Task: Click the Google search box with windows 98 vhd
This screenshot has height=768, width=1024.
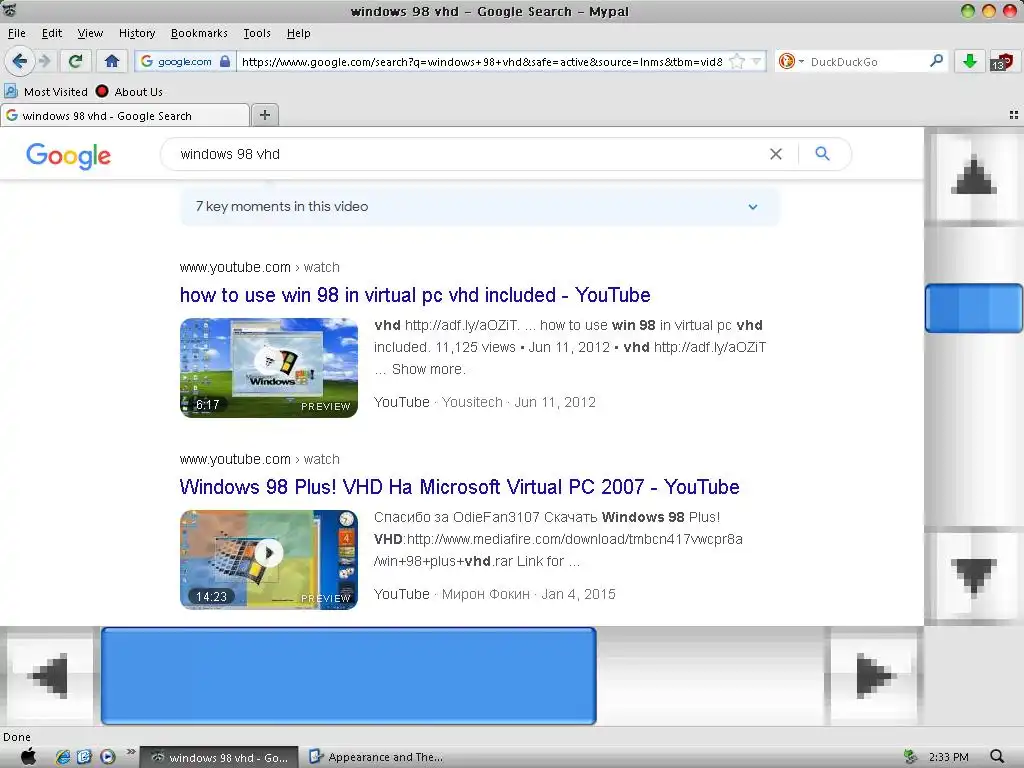Action: tap(470, 154)
